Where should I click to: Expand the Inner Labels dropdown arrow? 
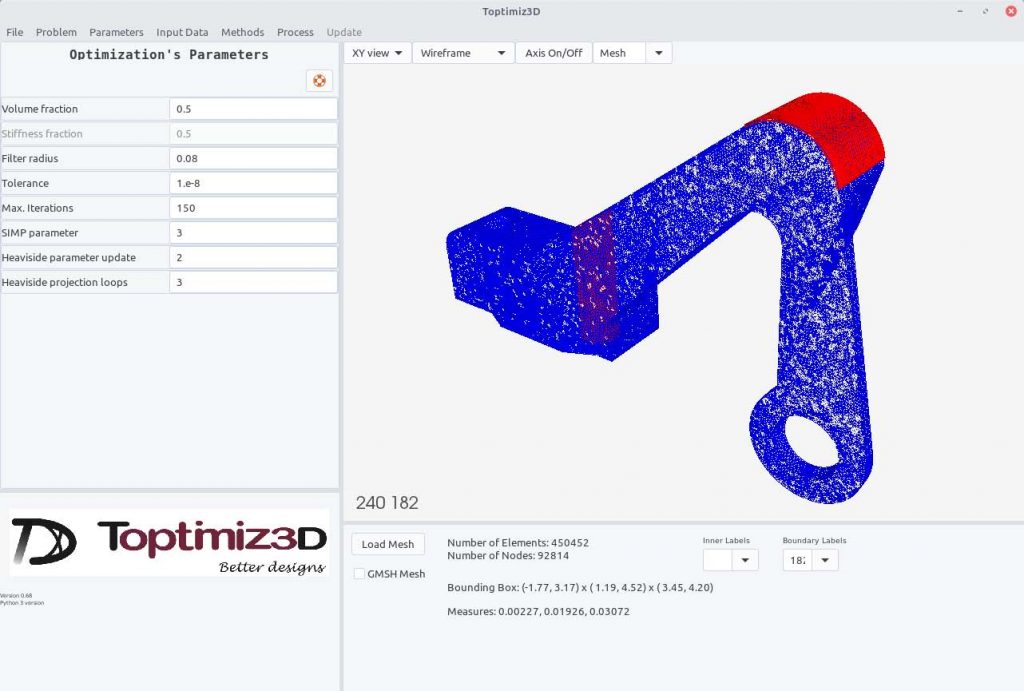[745, 560]
